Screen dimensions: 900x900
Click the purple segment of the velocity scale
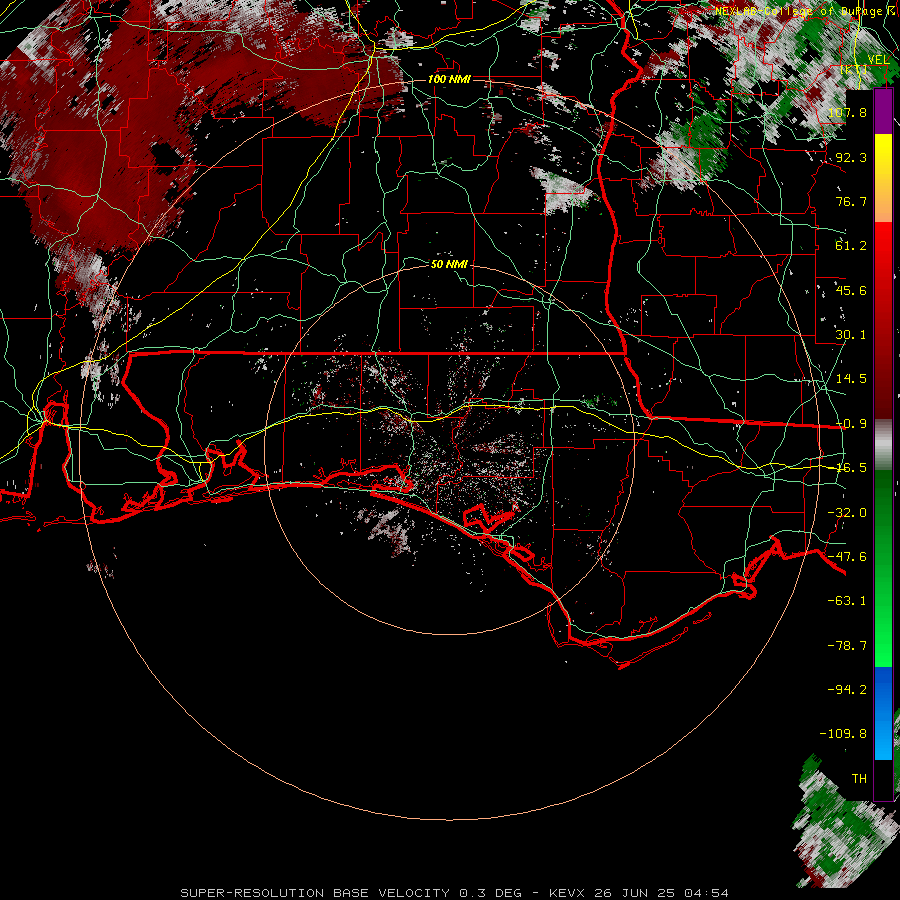883,111
